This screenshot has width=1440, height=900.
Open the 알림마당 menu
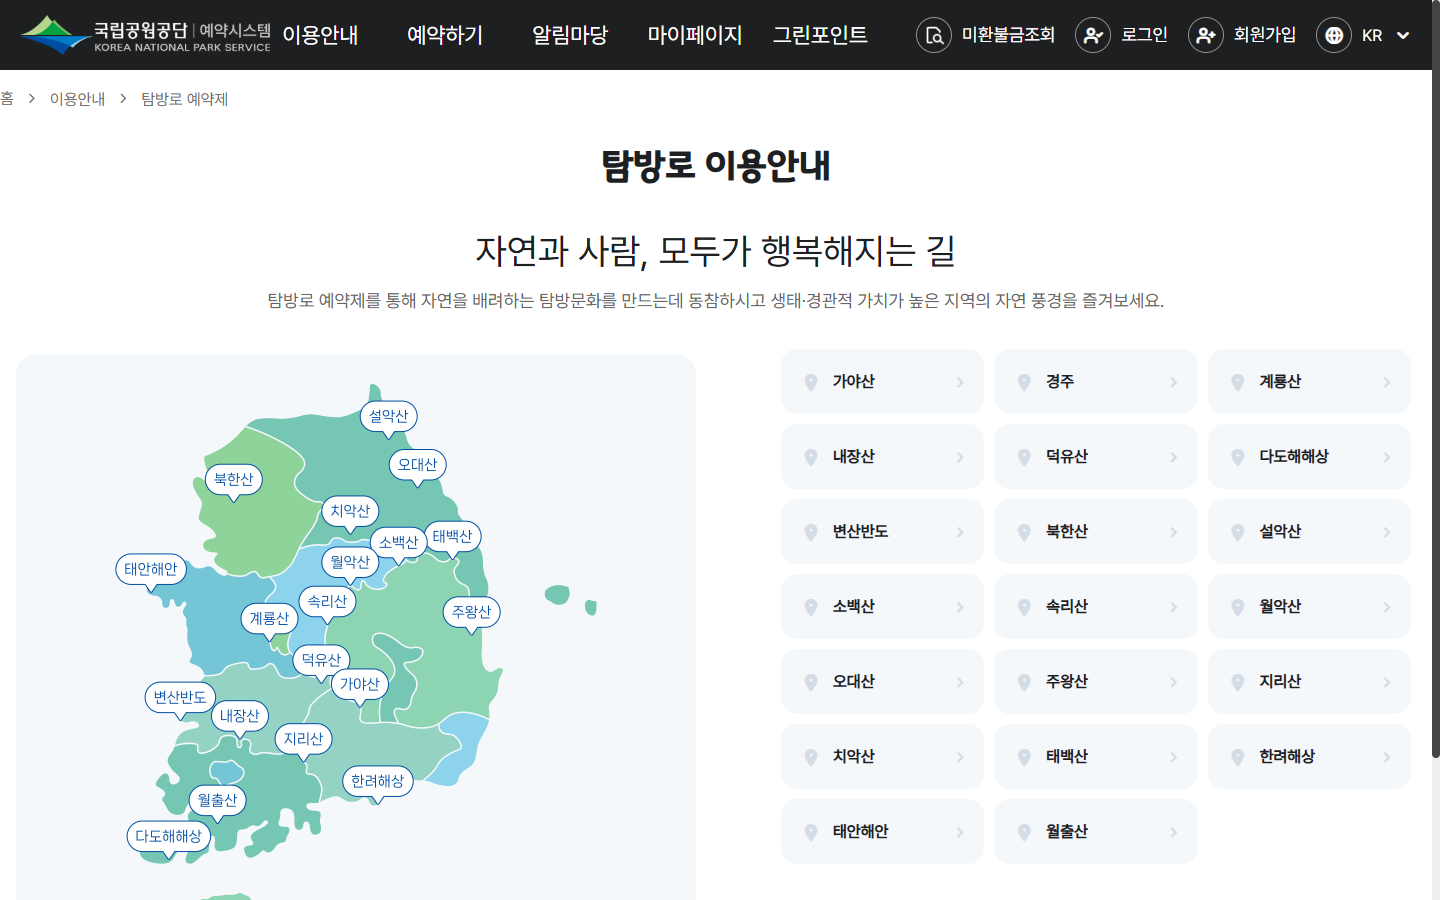coord(570,35)
